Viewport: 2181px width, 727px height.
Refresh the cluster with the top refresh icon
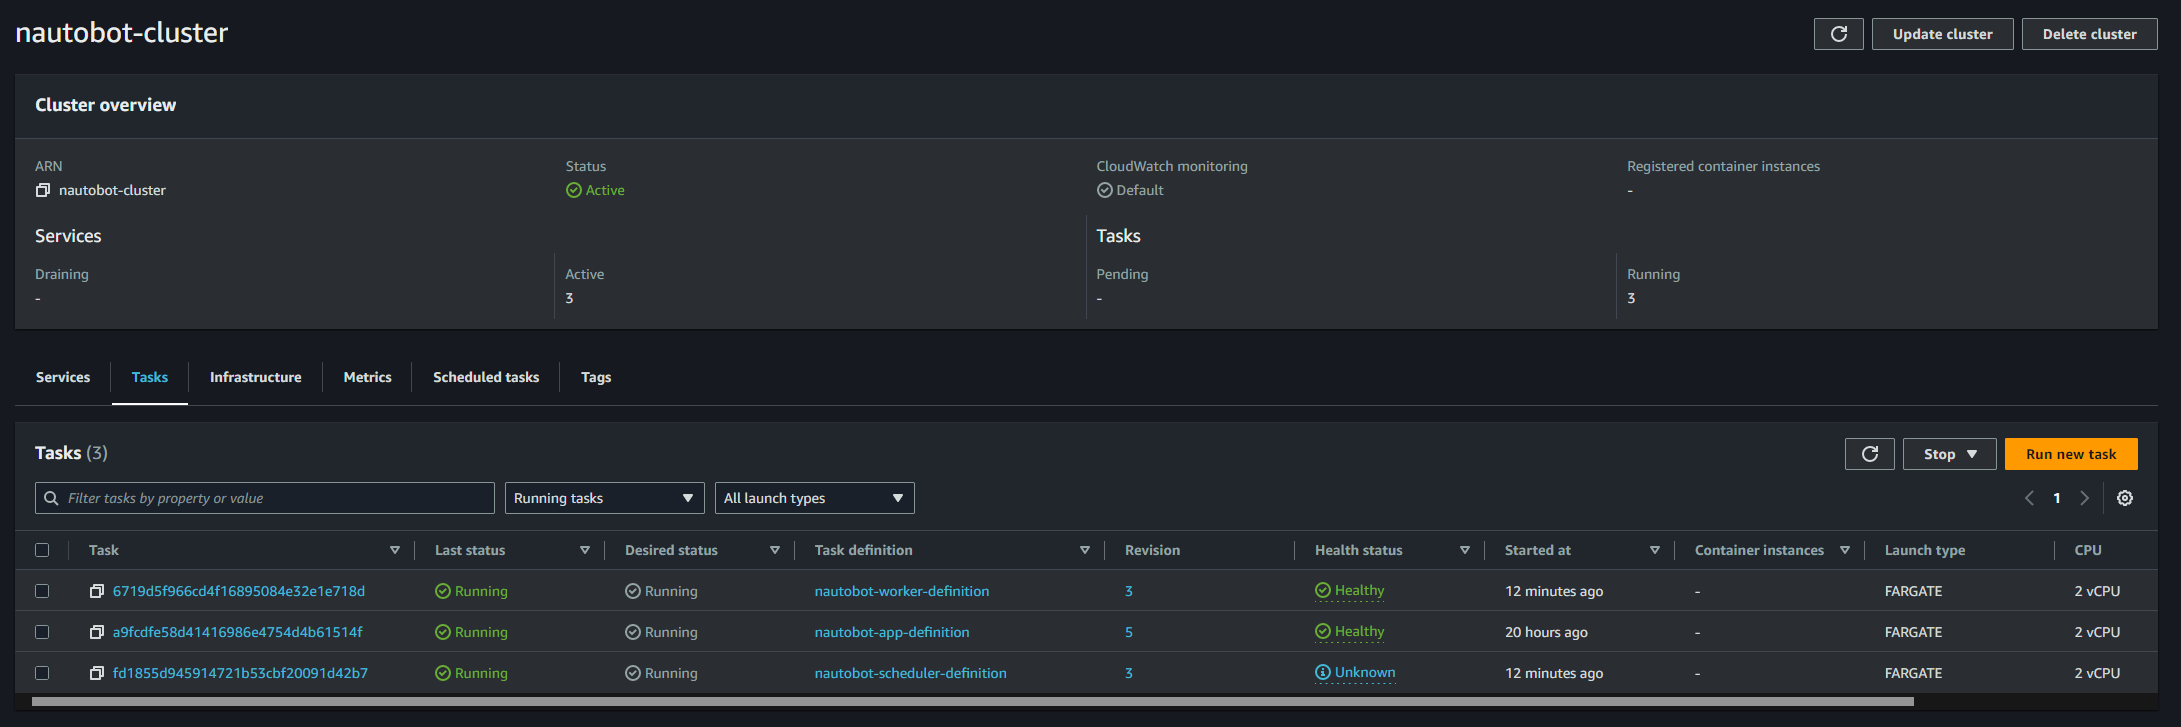pos(1838,34)
